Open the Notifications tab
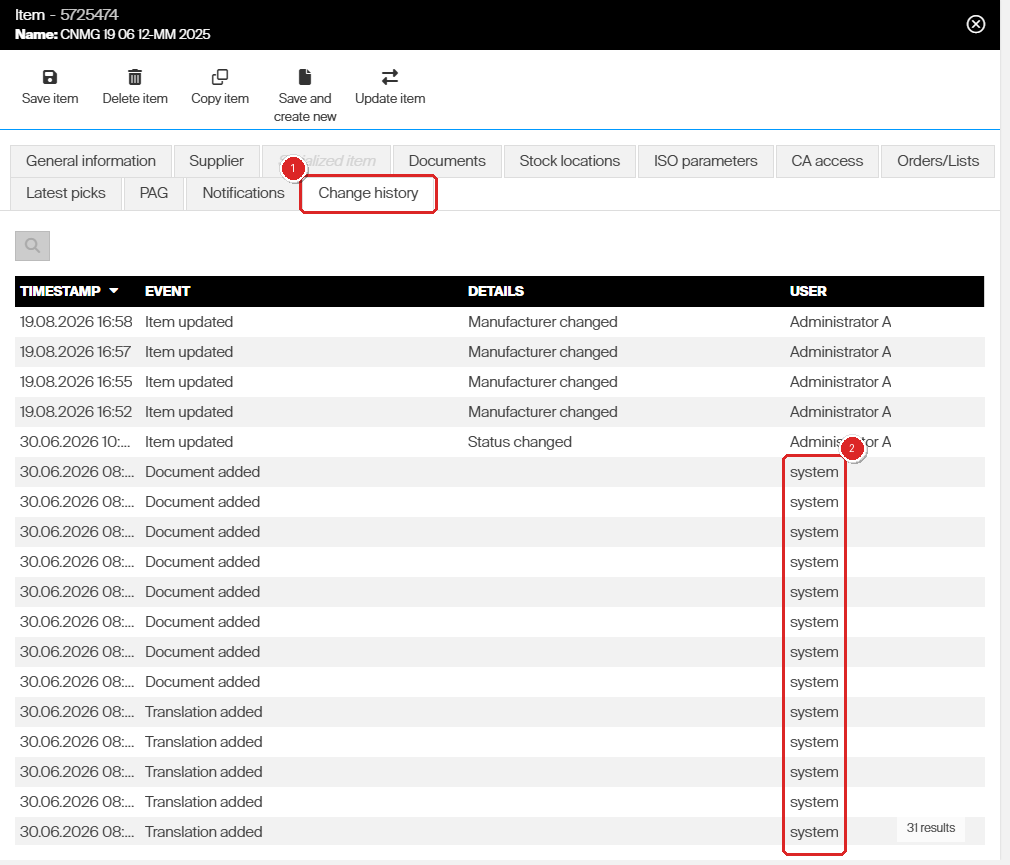 click(243, 193)
